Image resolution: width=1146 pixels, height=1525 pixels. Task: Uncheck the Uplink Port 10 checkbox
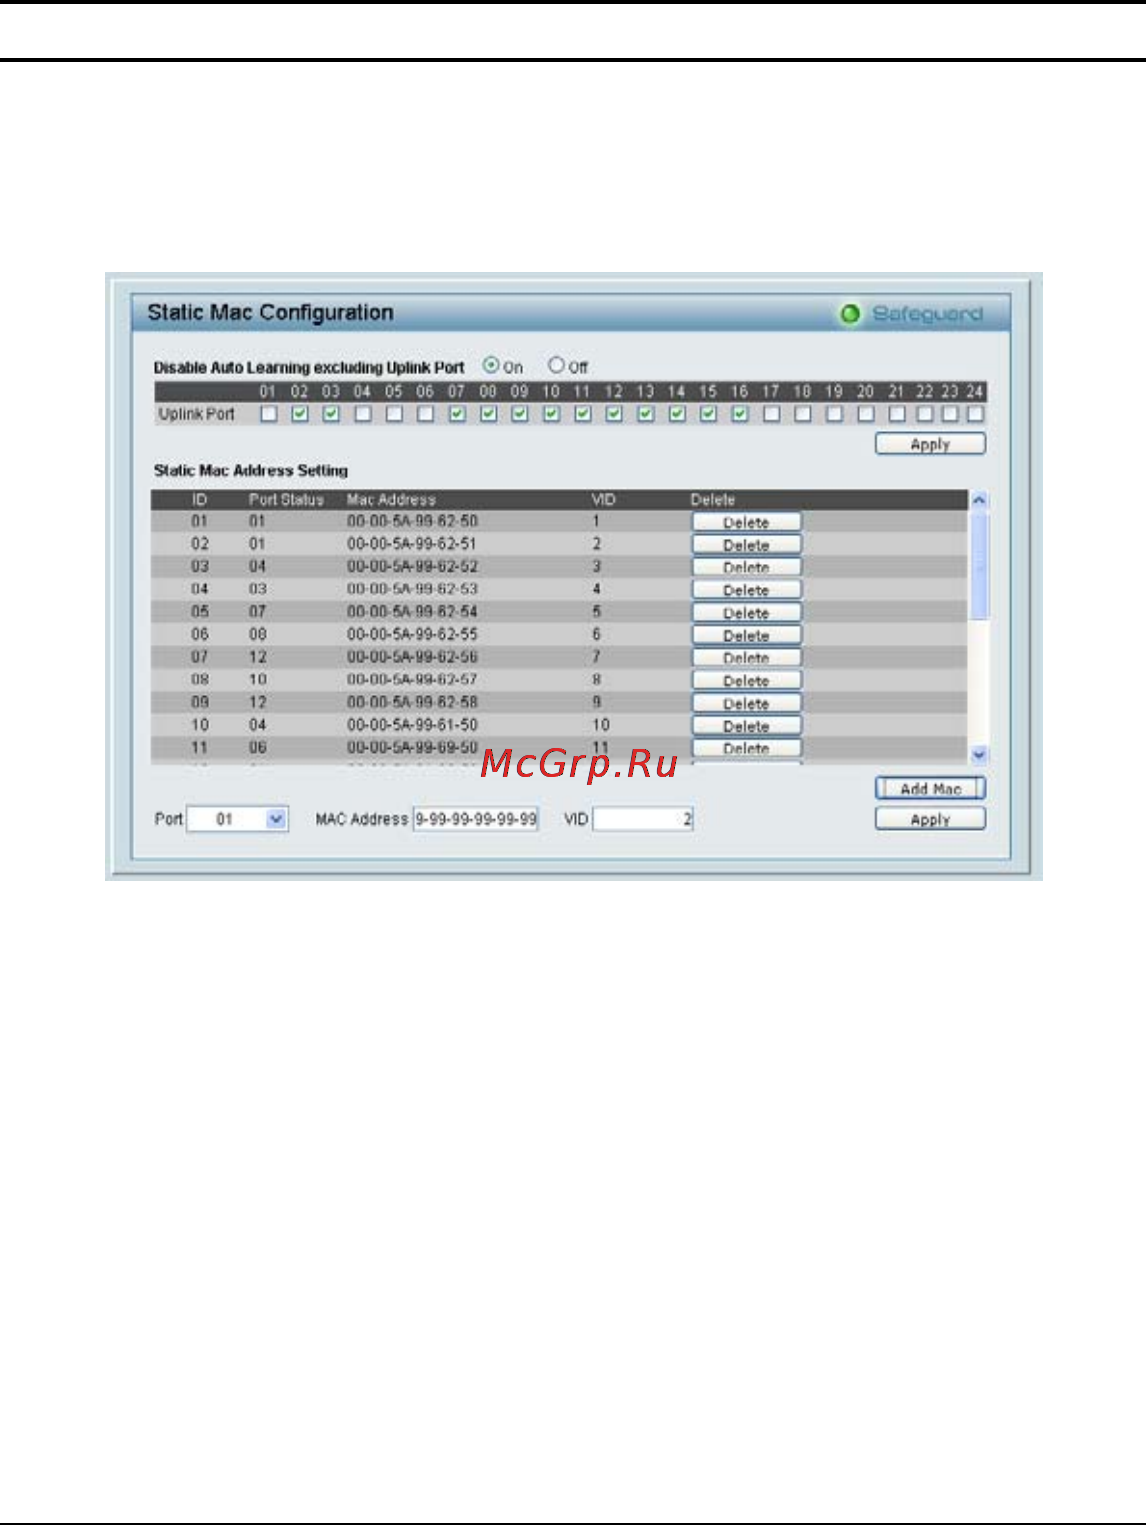click(x=551, y=414)
